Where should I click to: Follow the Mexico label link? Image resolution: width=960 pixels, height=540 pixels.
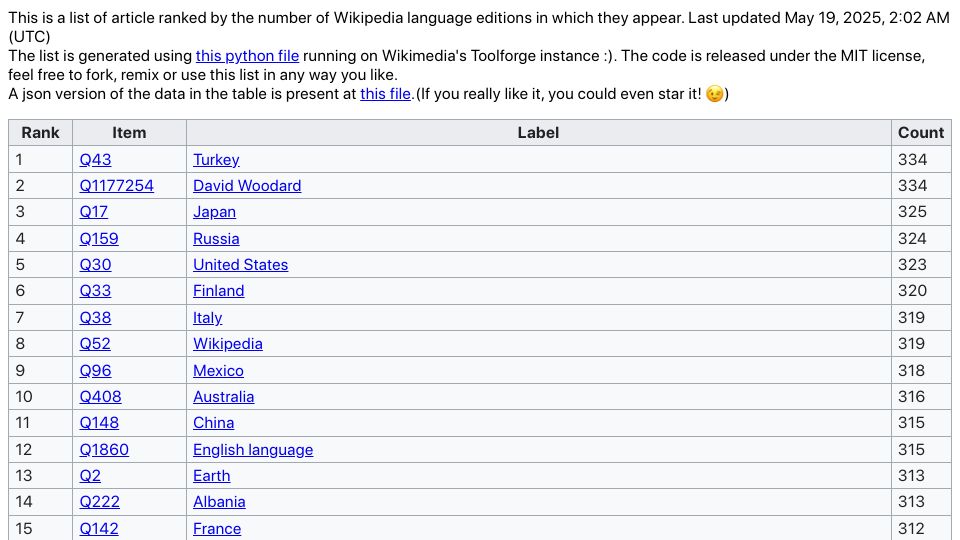[218, 370]
